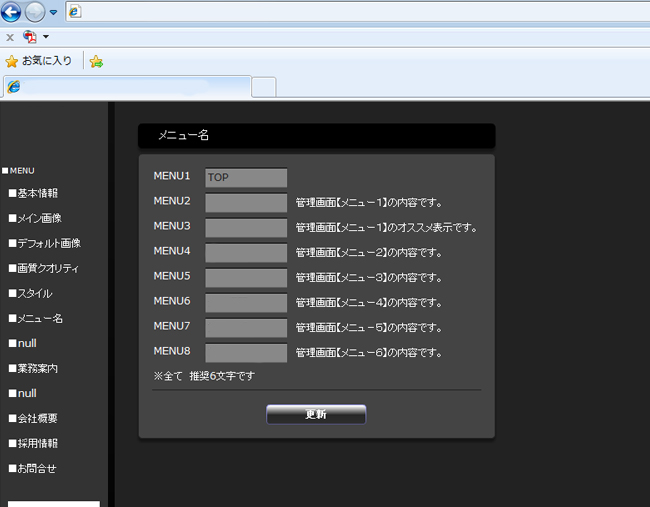Focus the MENU8 text input field
The width and height of the screenshot is (650, 507).
(246, 353)
